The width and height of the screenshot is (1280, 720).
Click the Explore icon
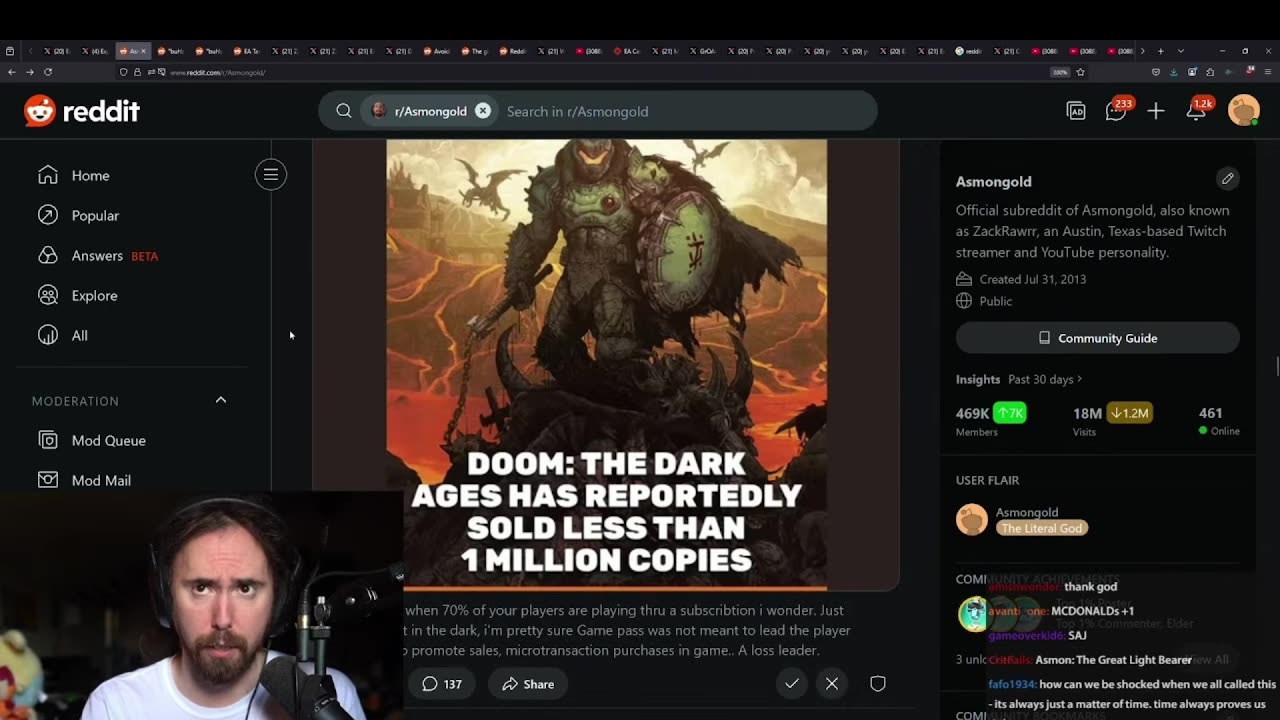click(x=48, y=295)
